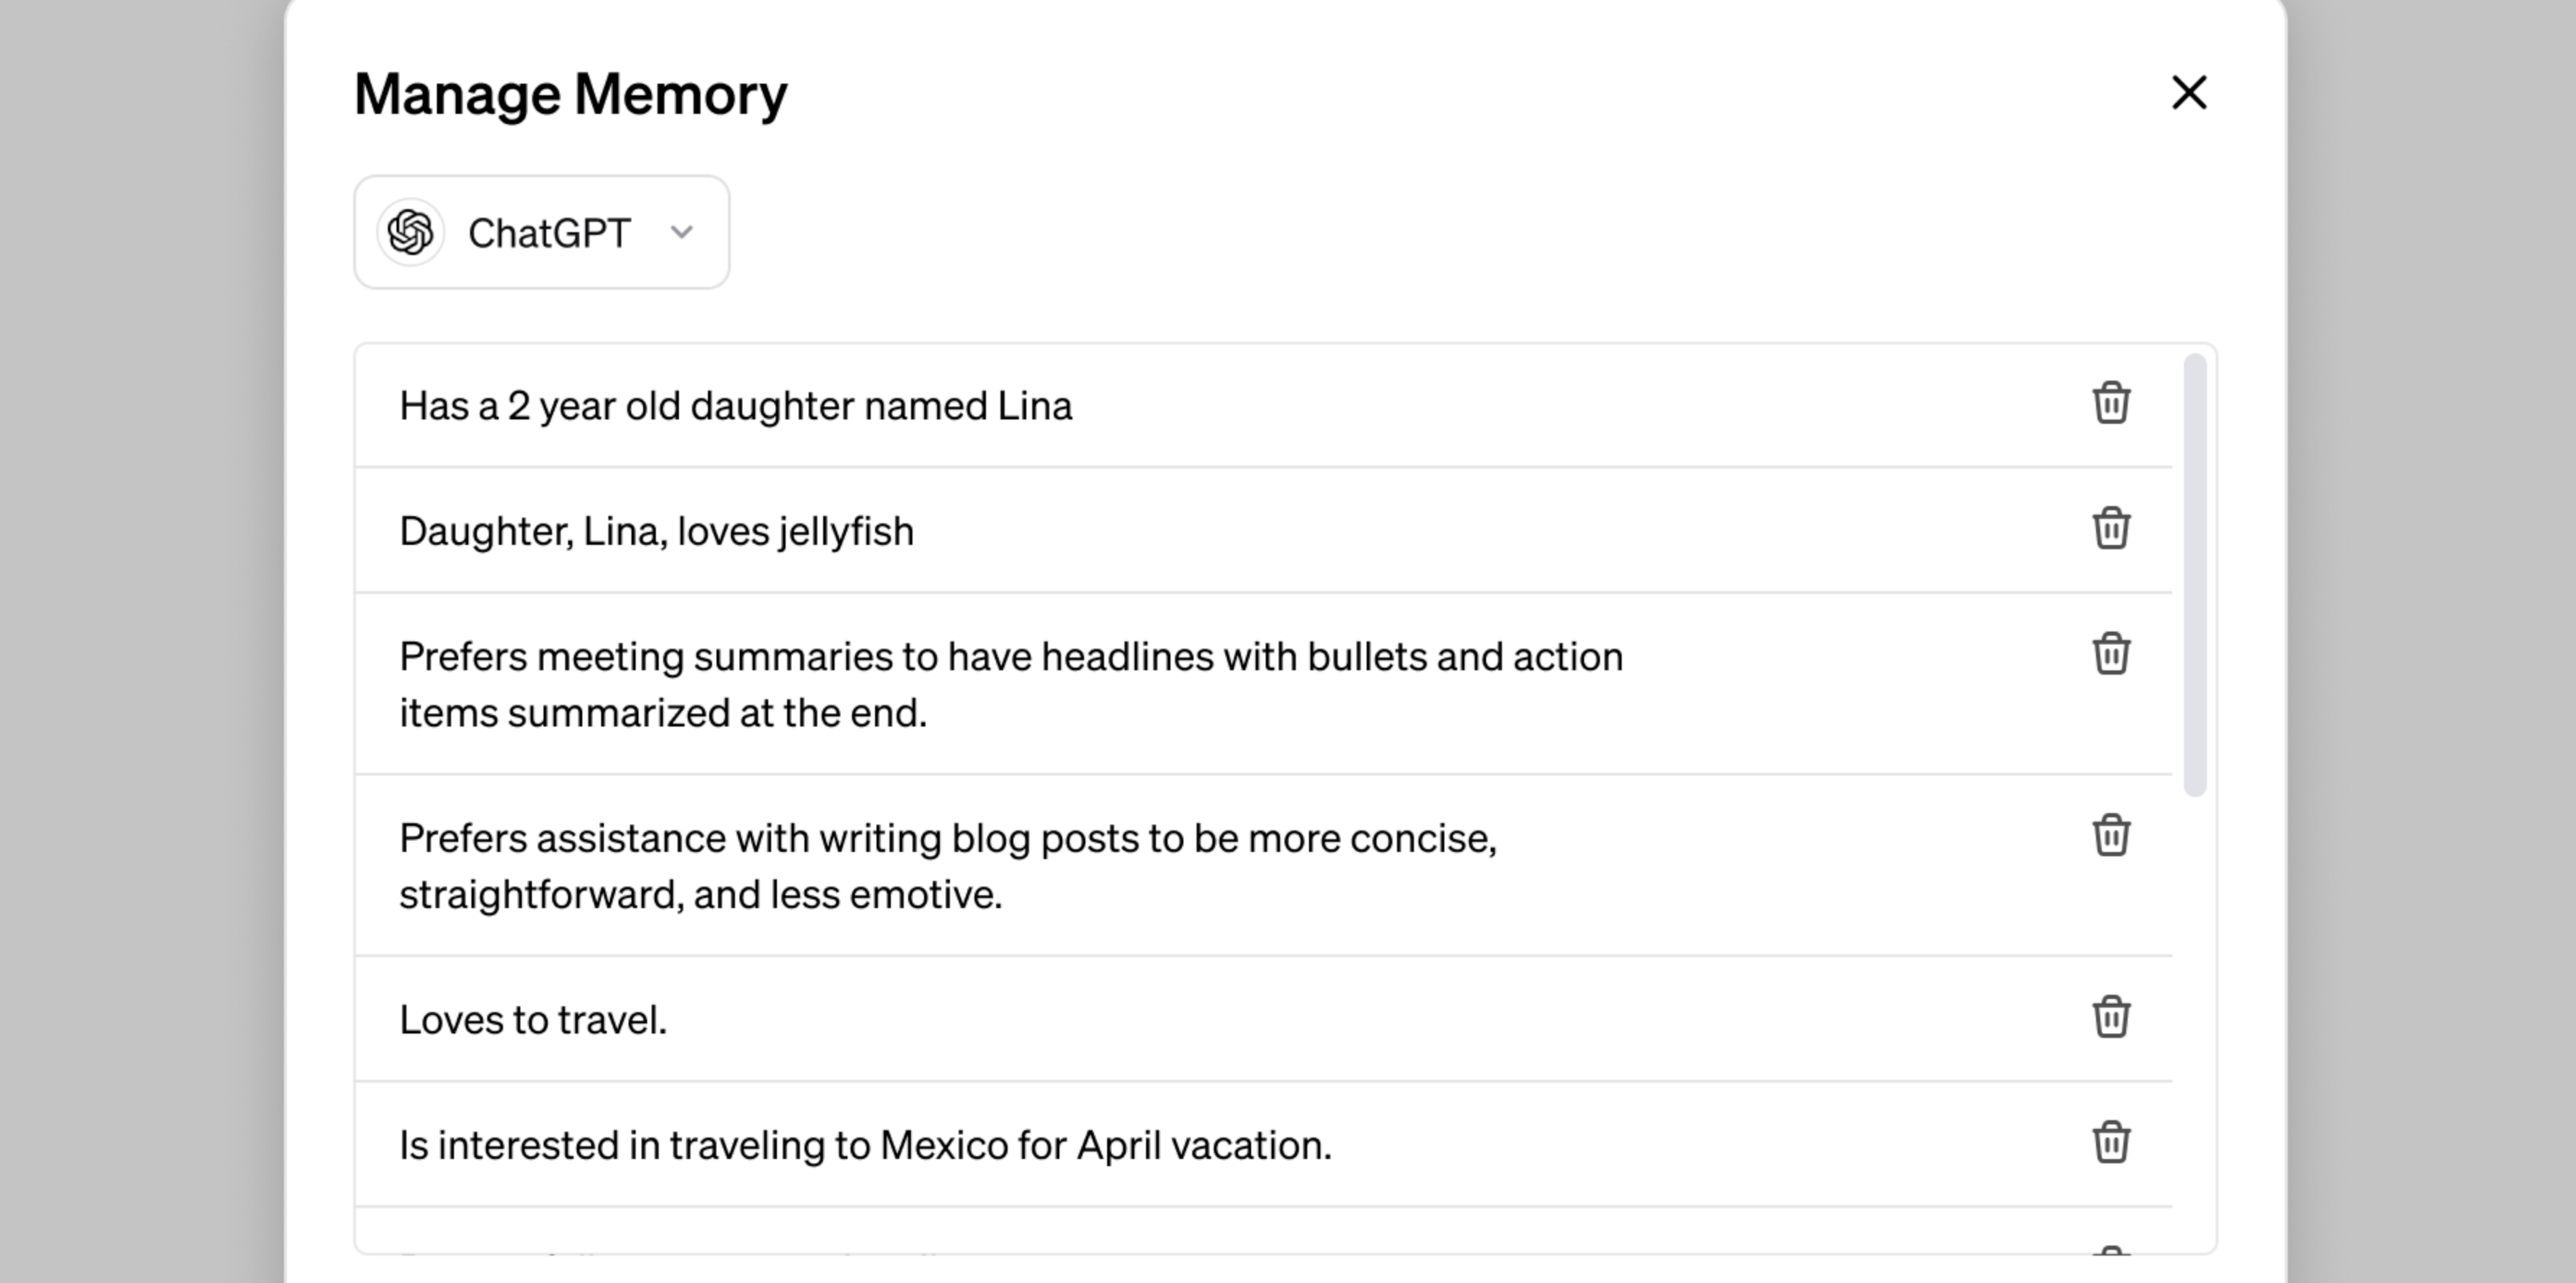Image resolution: width=2576 pixels, height=1283 pixels.
Task: Delete the 'Loves to travel' memory
Action: click(x=2110, y=1018)
